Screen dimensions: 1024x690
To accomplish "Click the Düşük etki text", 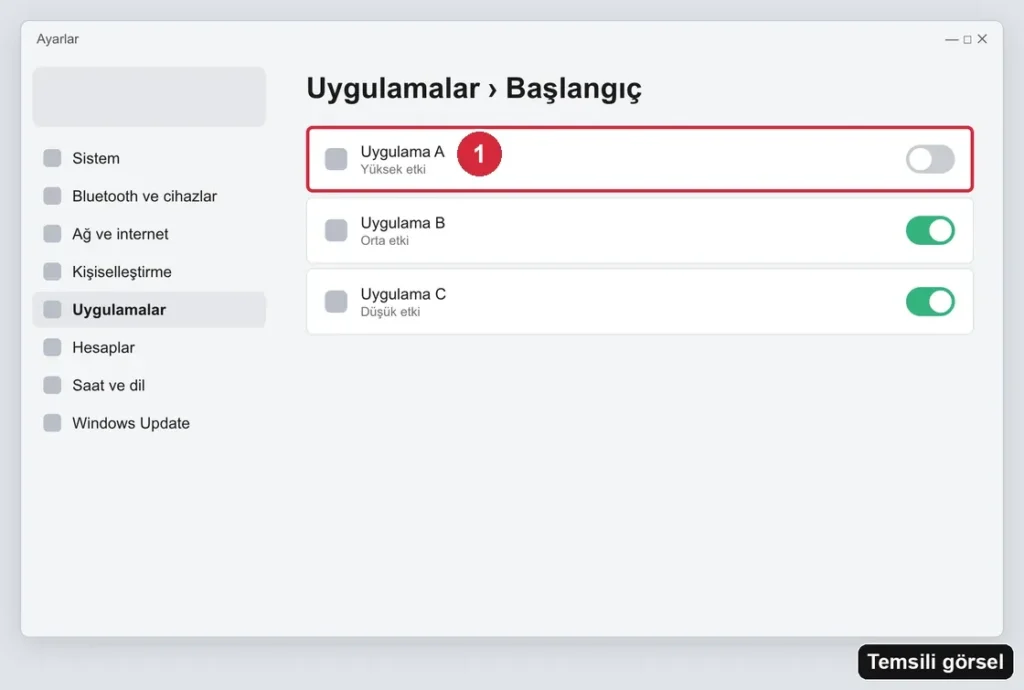I will pyautogui.click(x=391, y=312).
